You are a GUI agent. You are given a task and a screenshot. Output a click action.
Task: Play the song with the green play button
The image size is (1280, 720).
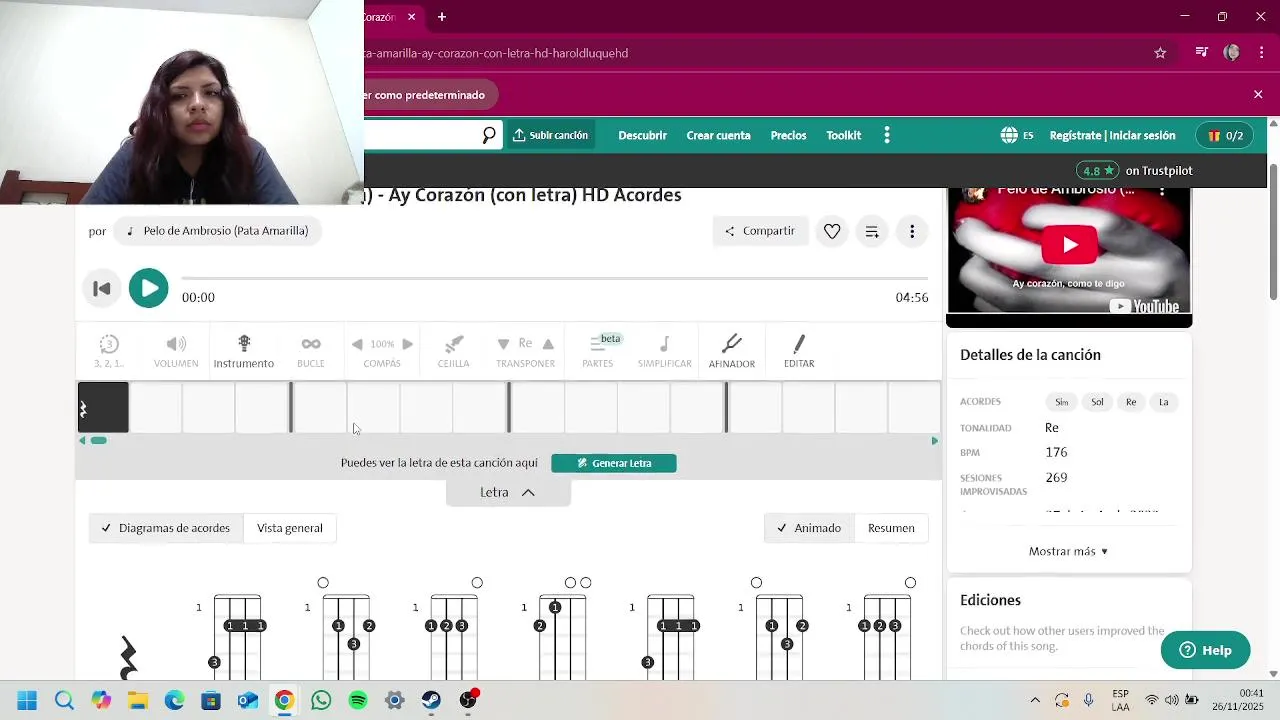coord(148,288)
